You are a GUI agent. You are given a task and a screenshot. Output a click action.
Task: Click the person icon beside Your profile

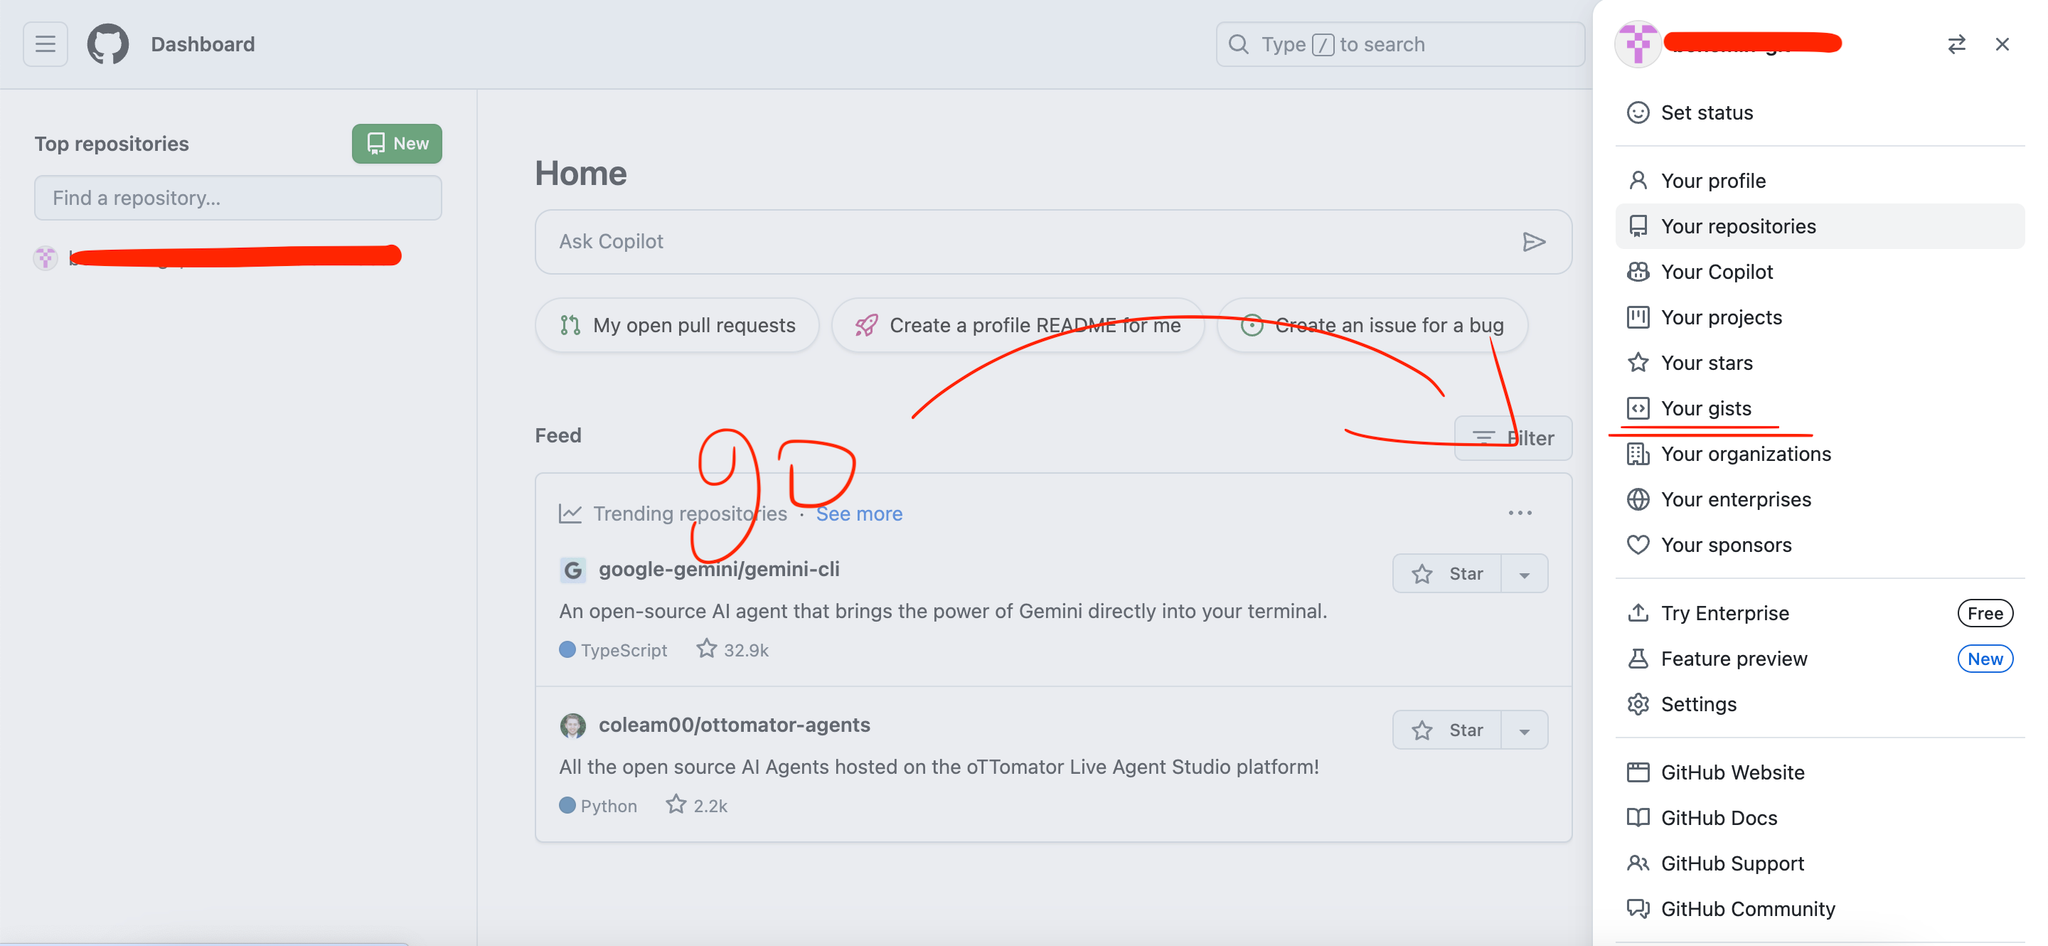tap(1638, 180)
